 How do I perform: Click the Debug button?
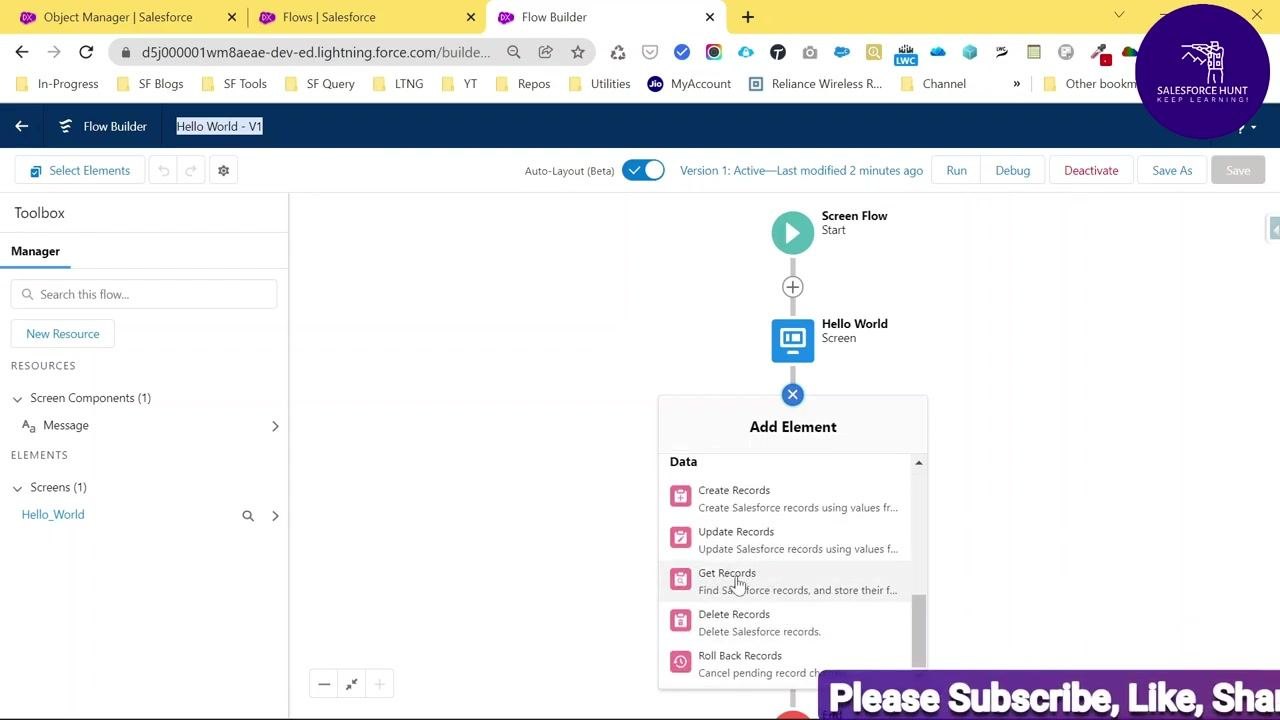[x=1012, y=170]
